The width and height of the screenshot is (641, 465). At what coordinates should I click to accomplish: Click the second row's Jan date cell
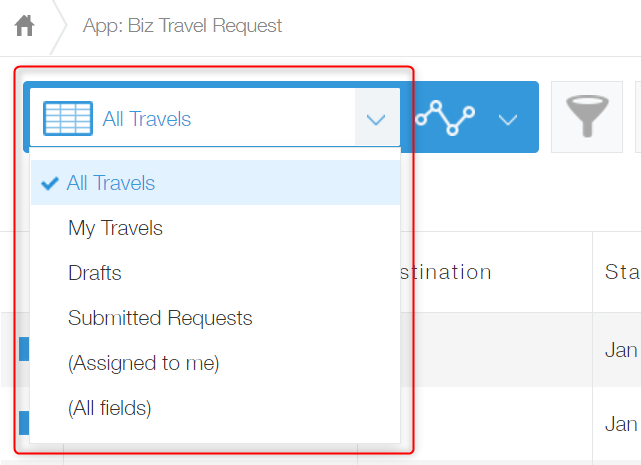pyautogui.click(x=622, y=424)
